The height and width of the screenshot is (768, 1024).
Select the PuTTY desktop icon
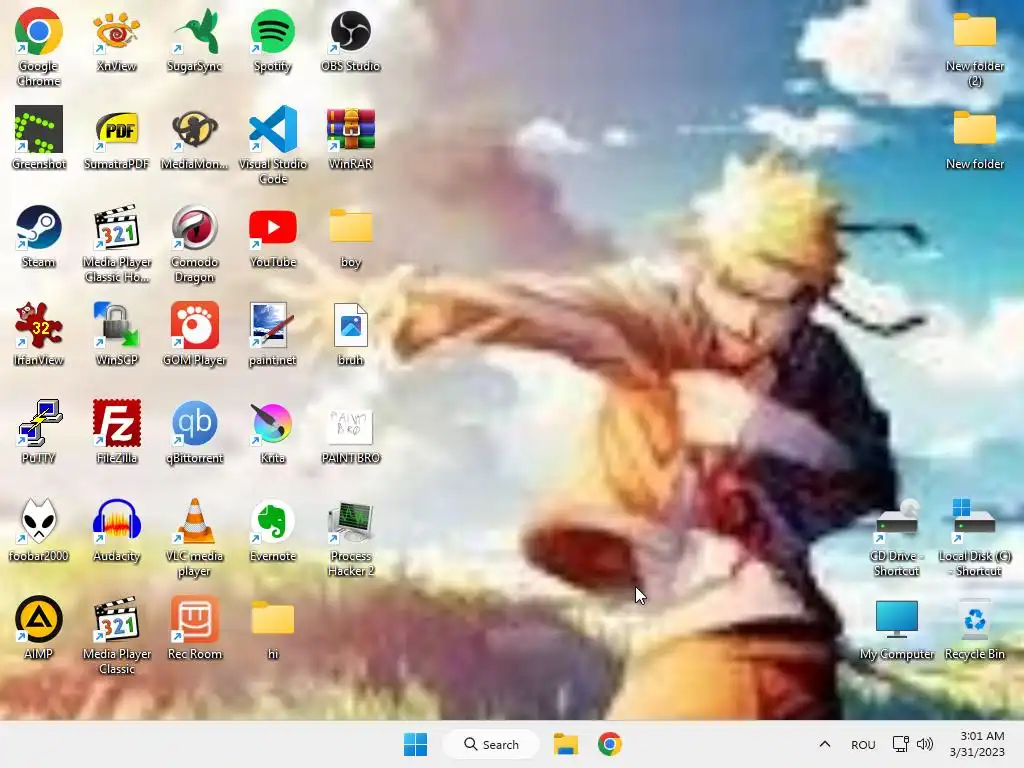pos(39,423)
